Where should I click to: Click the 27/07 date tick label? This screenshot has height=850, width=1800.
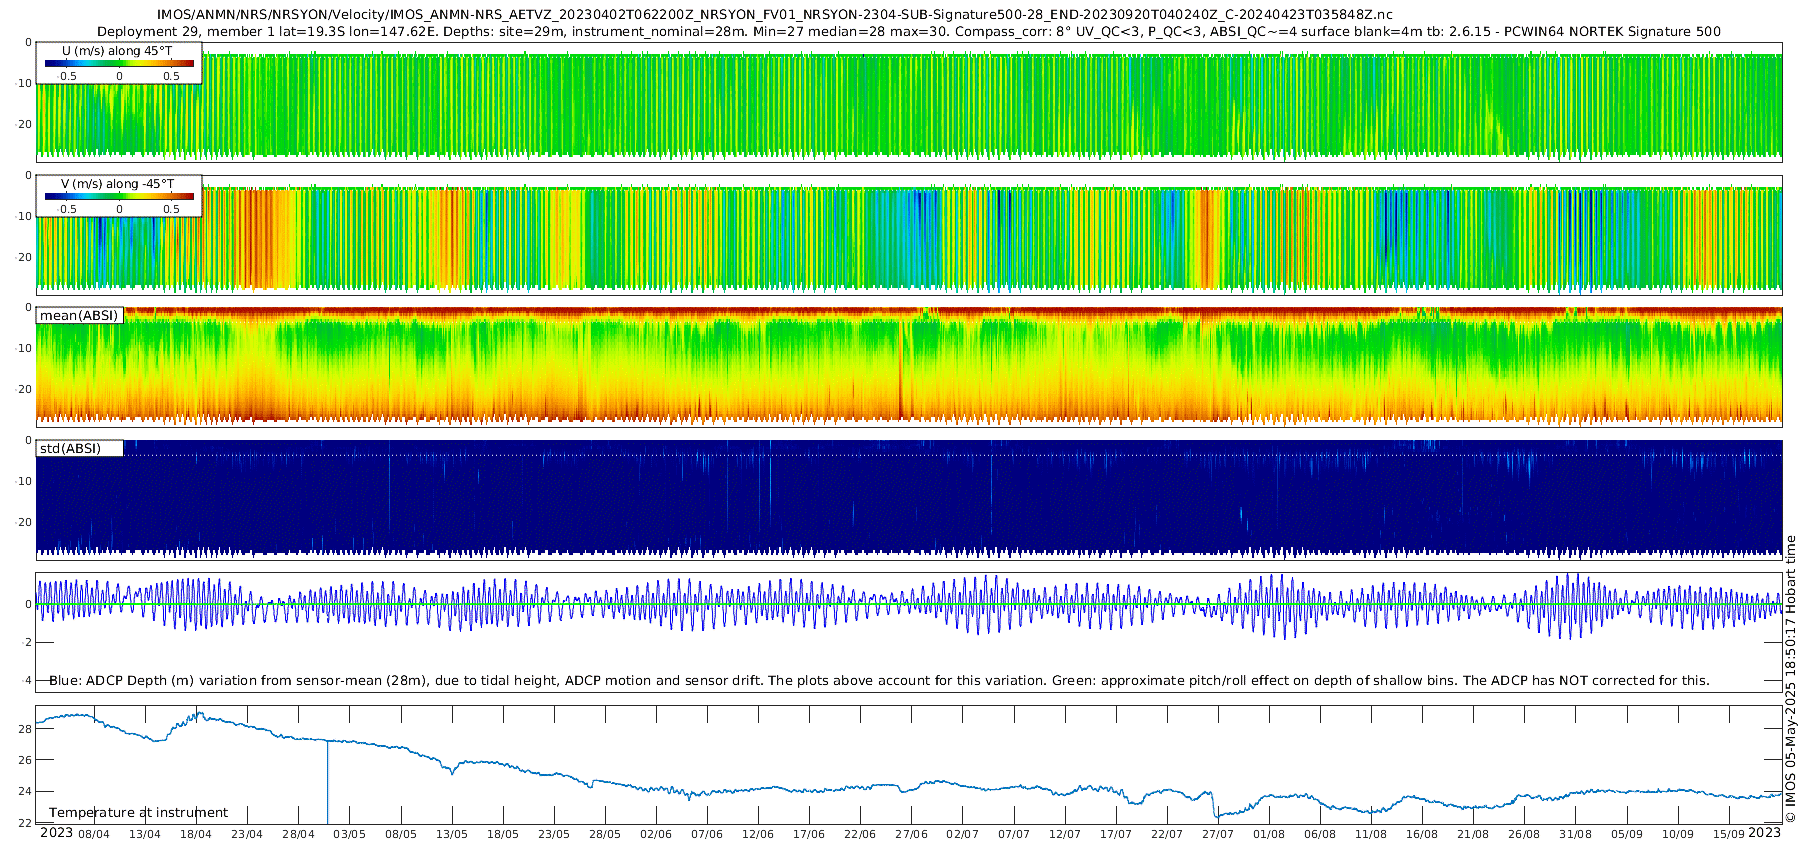click(1218, 834)
